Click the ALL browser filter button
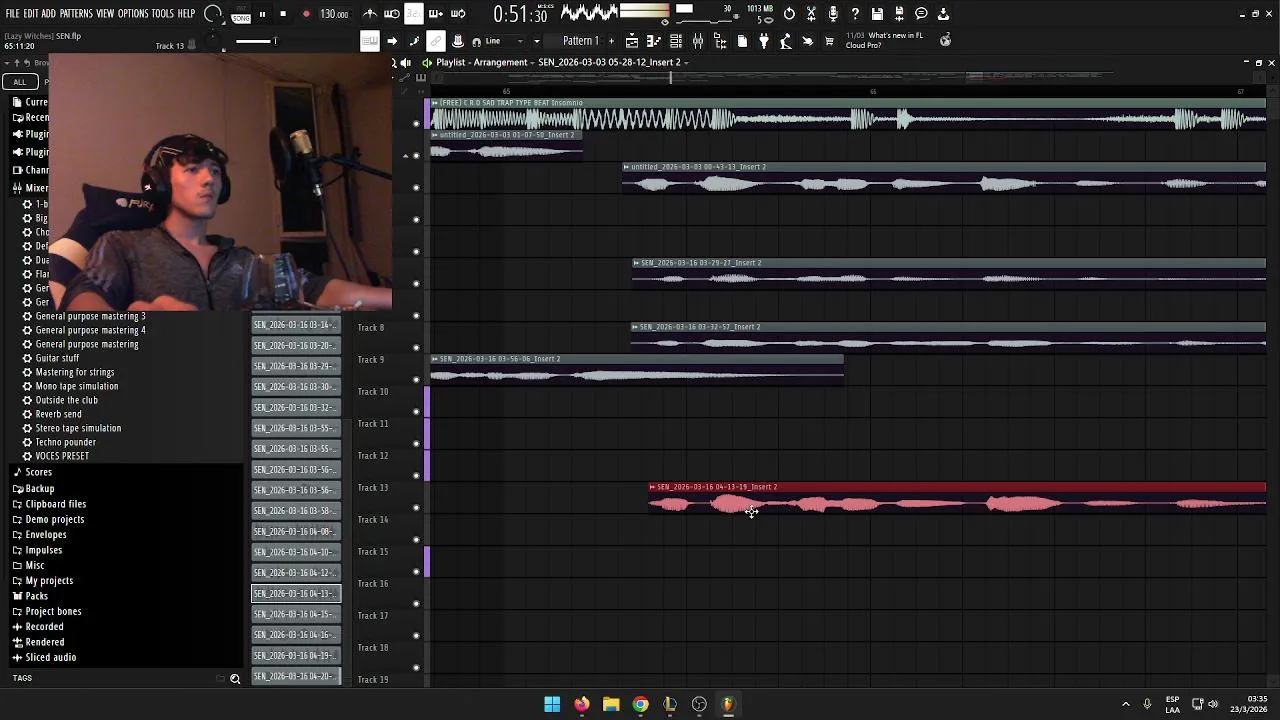The image size is (1280, 720). [19, 82]
